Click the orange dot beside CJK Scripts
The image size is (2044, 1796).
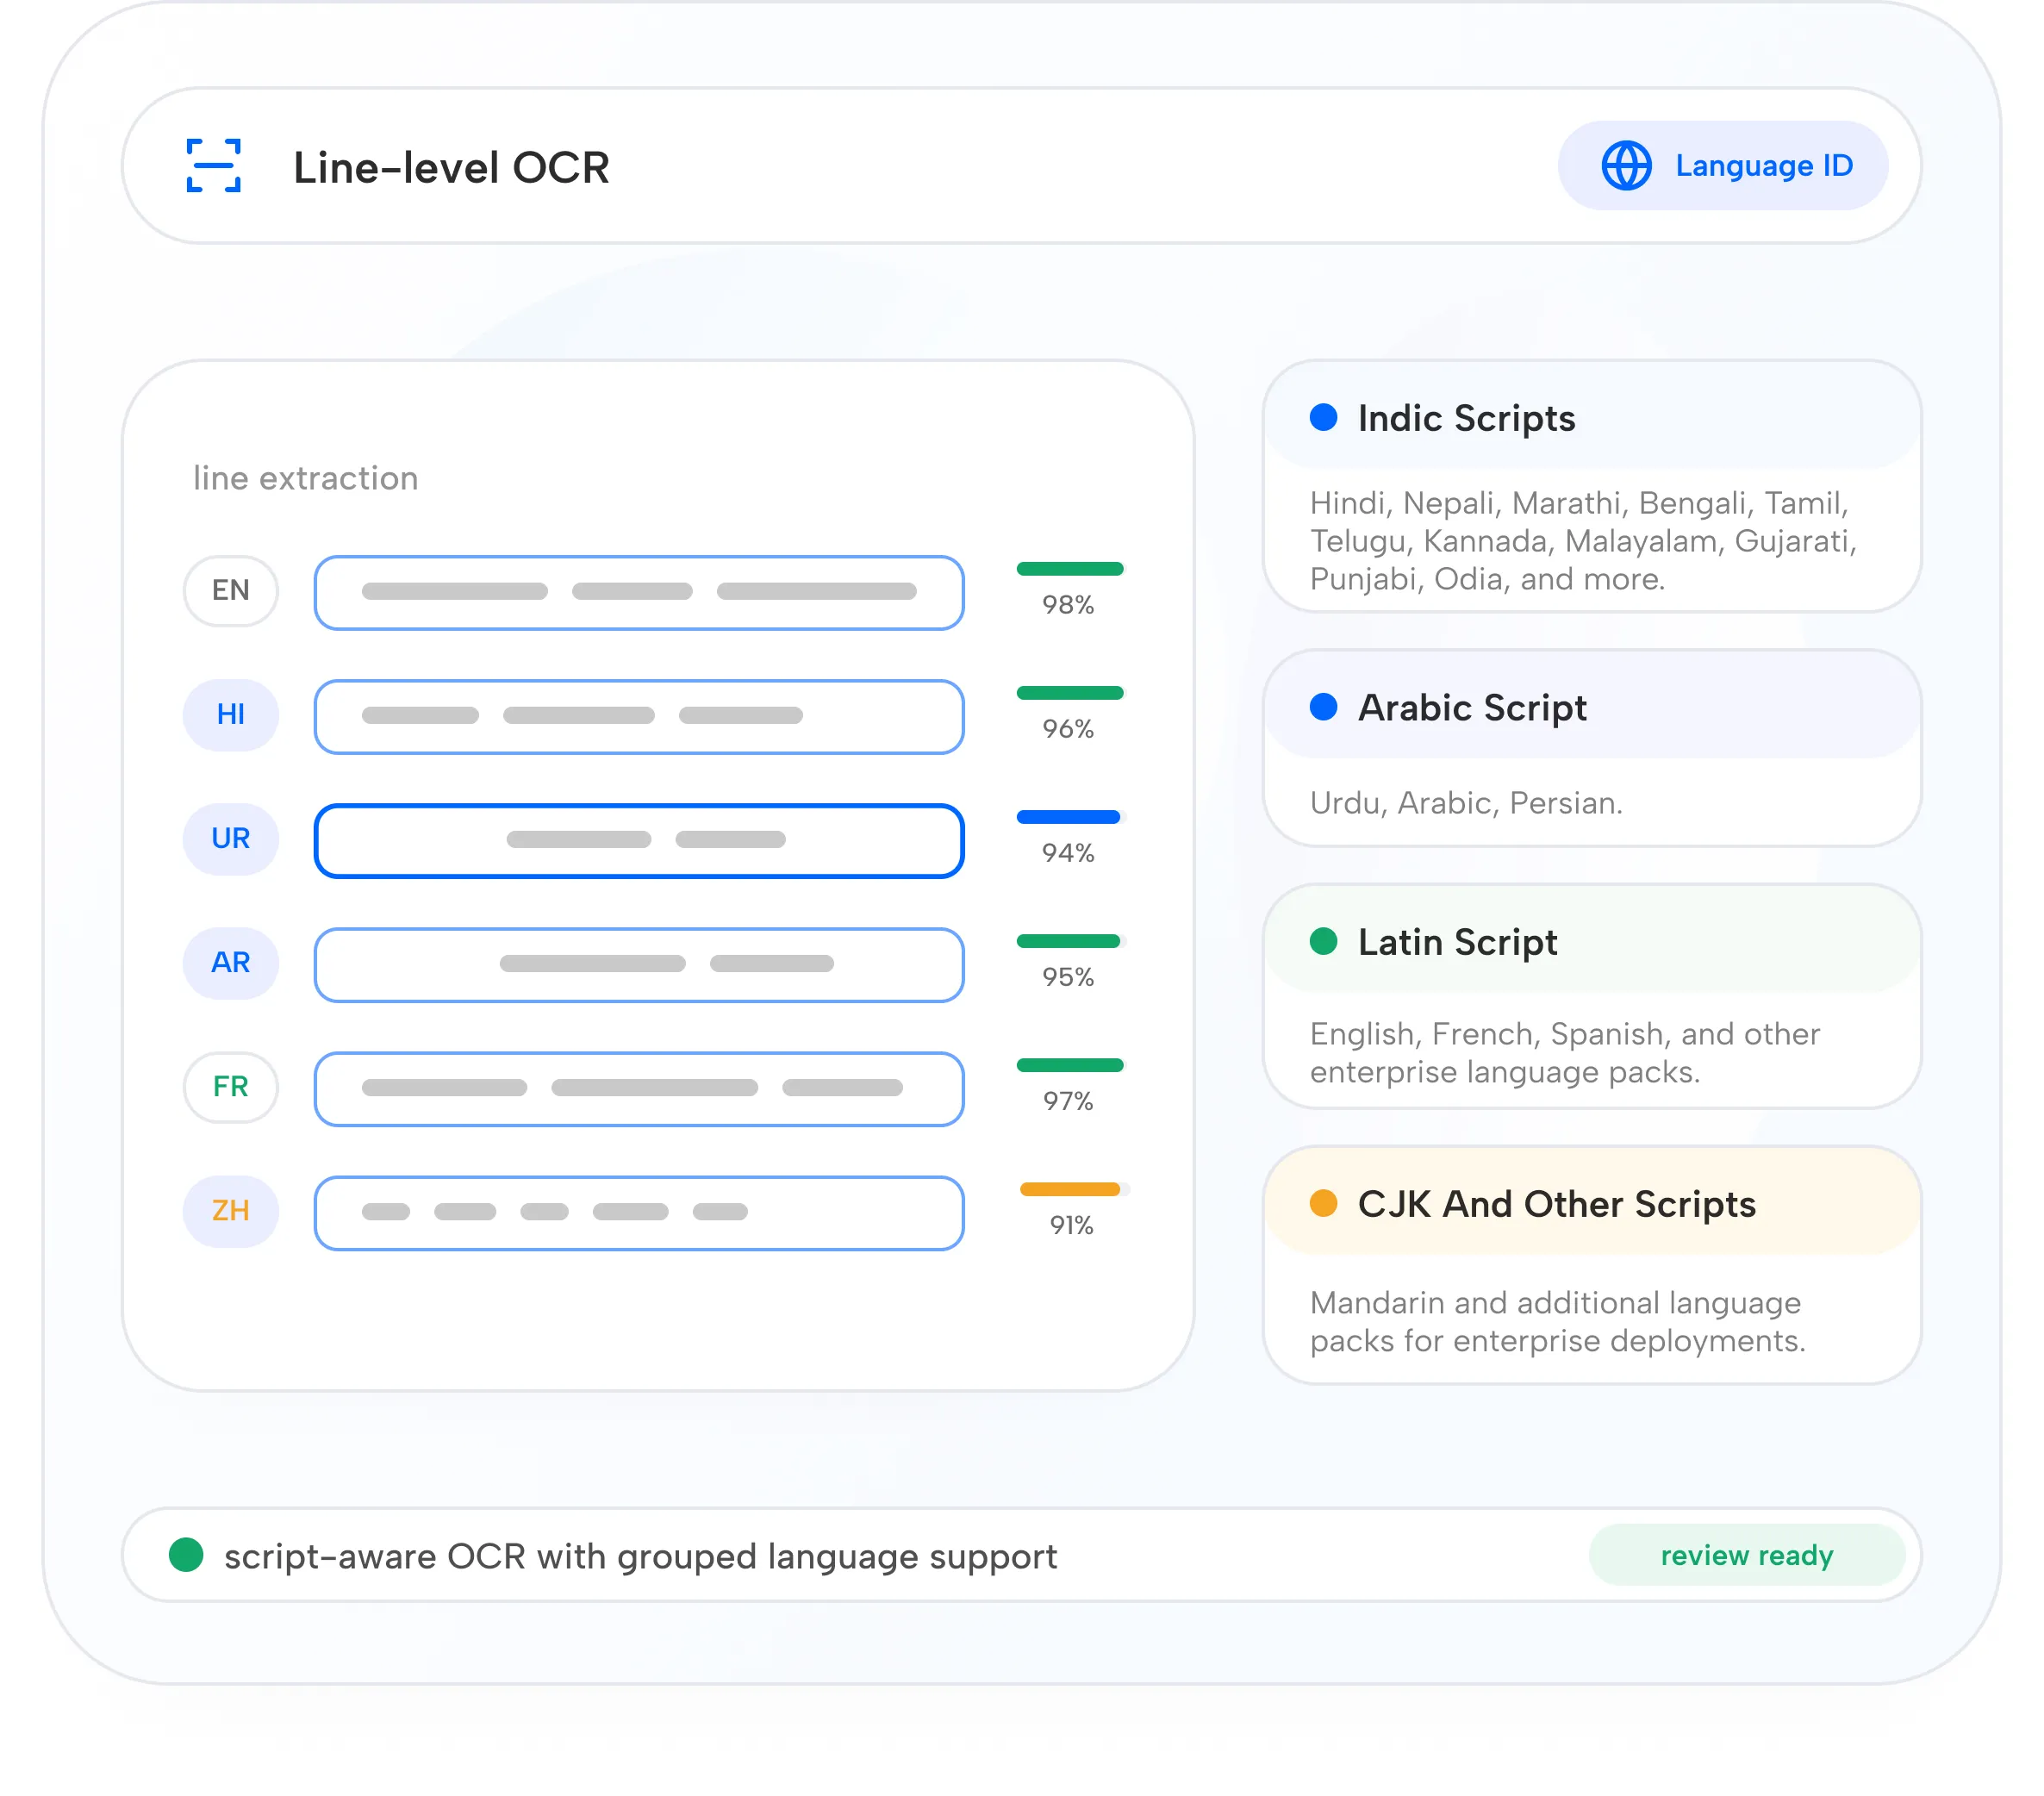[x=1323, y=1203]
